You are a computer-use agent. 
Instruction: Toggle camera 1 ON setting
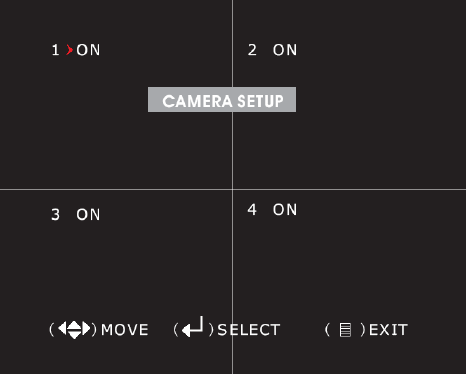[x=88, y=50]
